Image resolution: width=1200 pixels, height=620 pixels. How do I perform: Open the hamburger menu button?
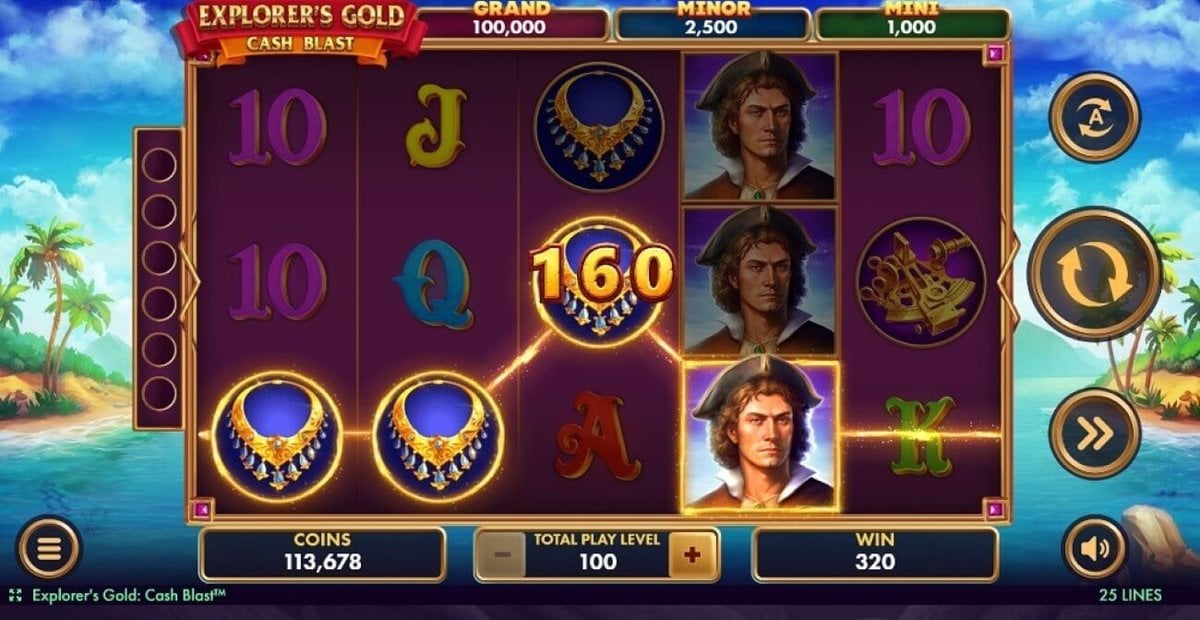coord(49,548)
